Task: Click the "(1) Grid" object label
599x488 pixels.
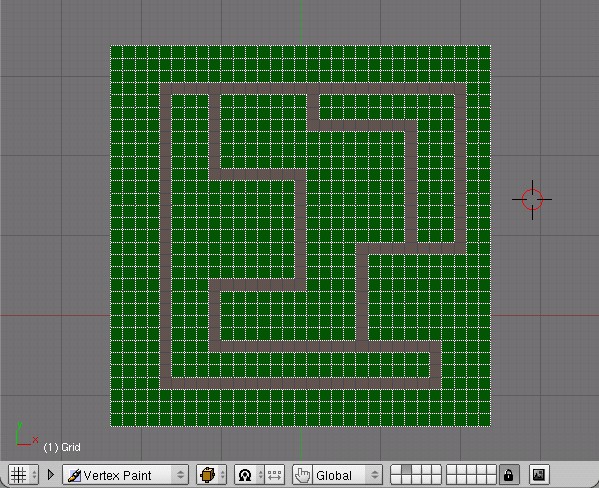Action: (x=62, y=447)
